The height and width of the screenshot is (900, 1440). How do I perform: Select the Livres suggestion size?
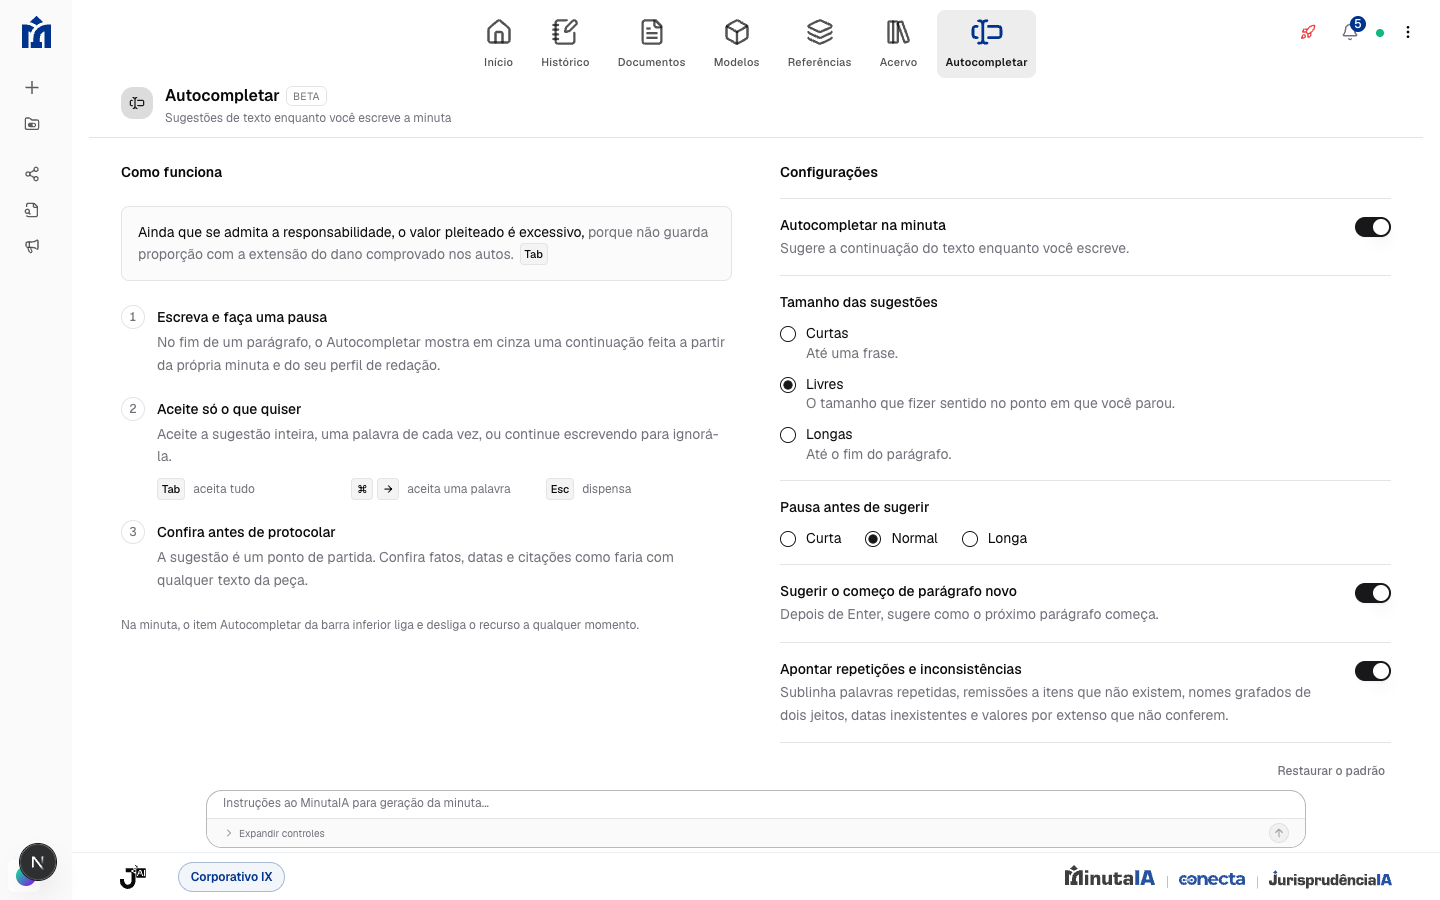[x=788, y=385]
